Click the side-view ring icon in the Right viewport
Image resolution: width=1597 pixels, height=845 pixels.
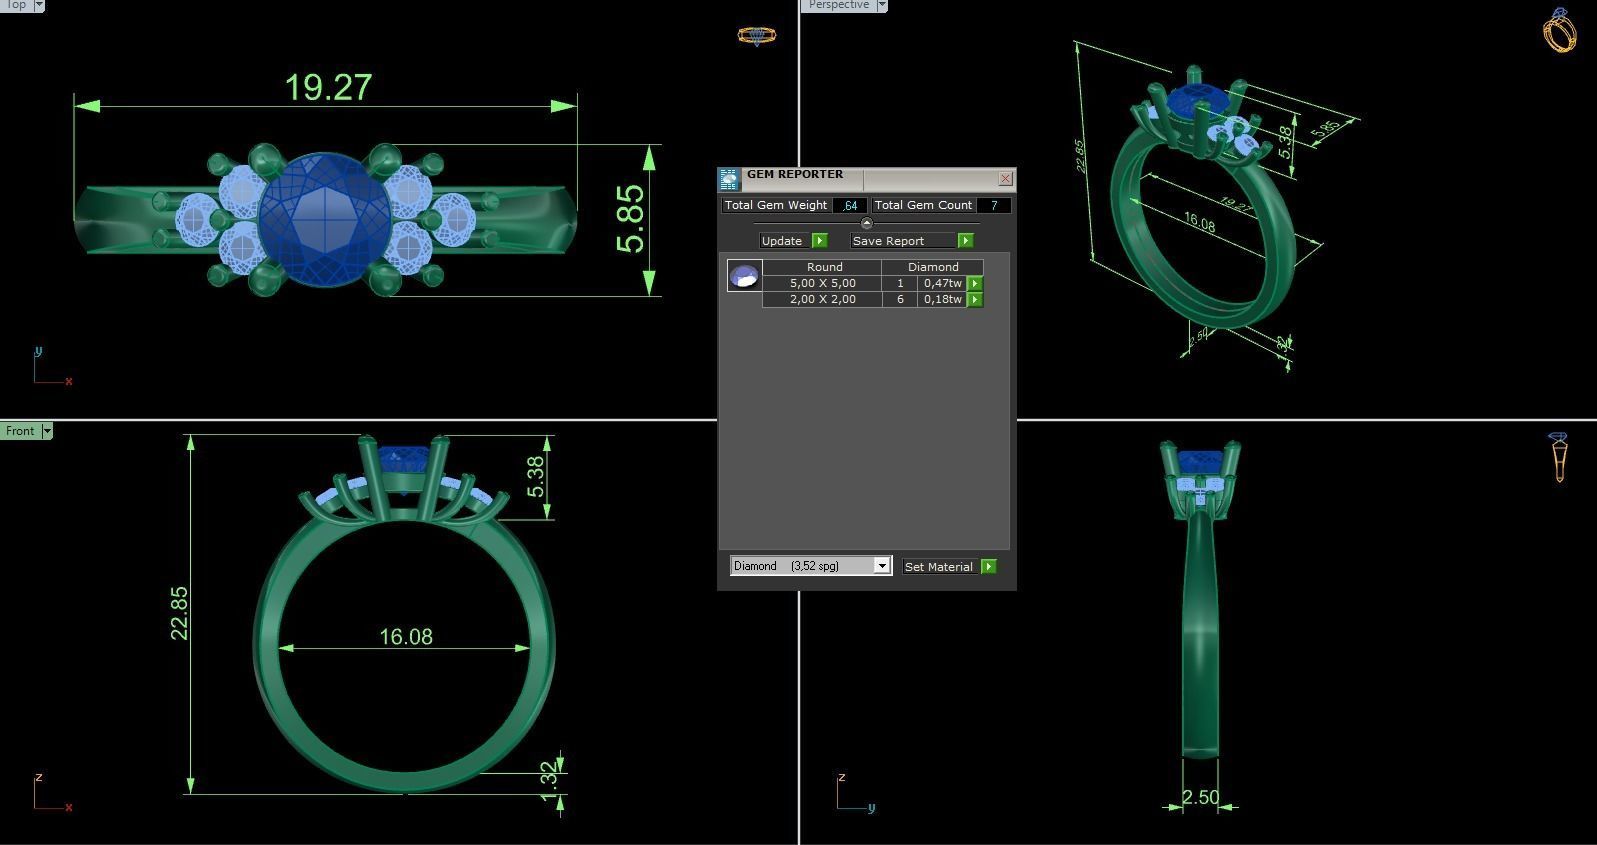(x=1558, y=457)
